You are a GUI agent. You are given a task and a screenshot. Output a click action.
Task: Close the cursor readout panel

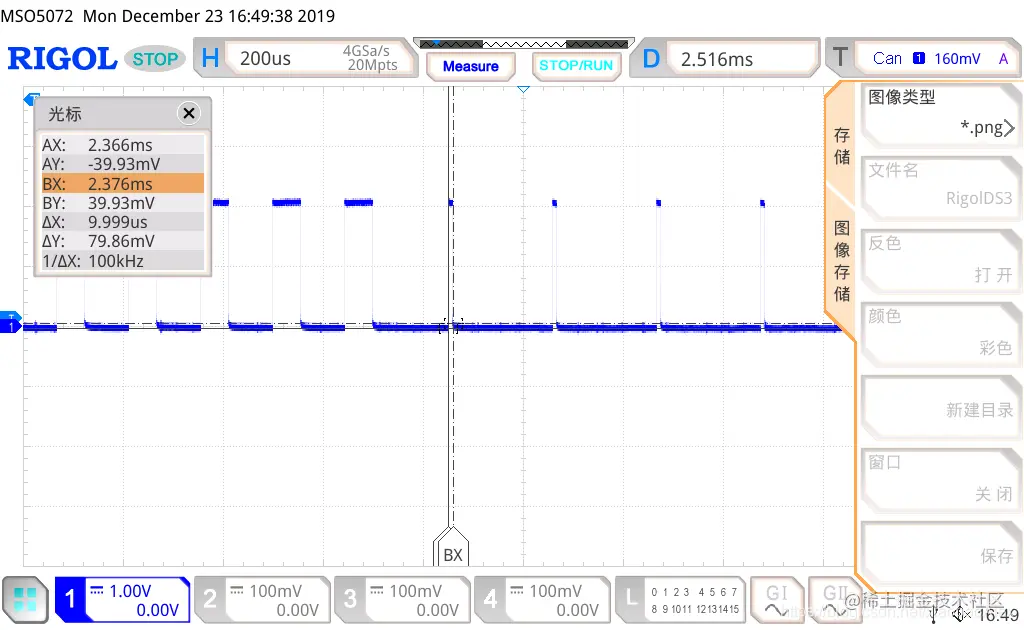click(x=189, y=114)
